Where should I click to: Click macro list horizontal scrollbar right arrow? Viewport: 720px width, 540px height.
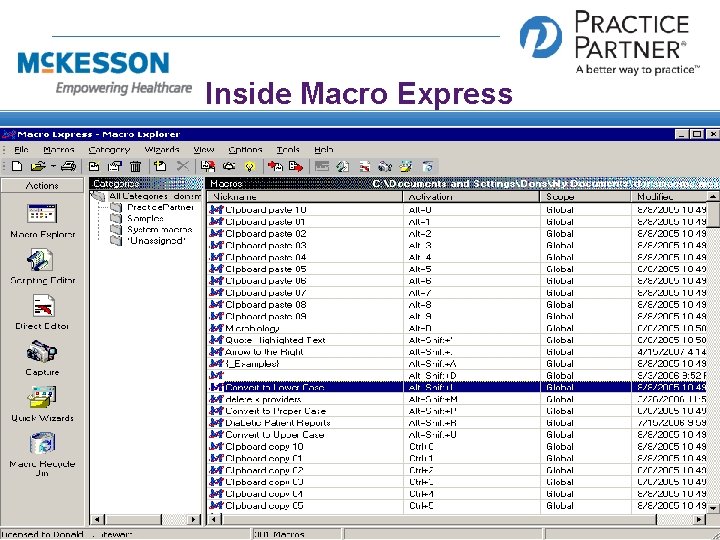[x=700, y=519]
